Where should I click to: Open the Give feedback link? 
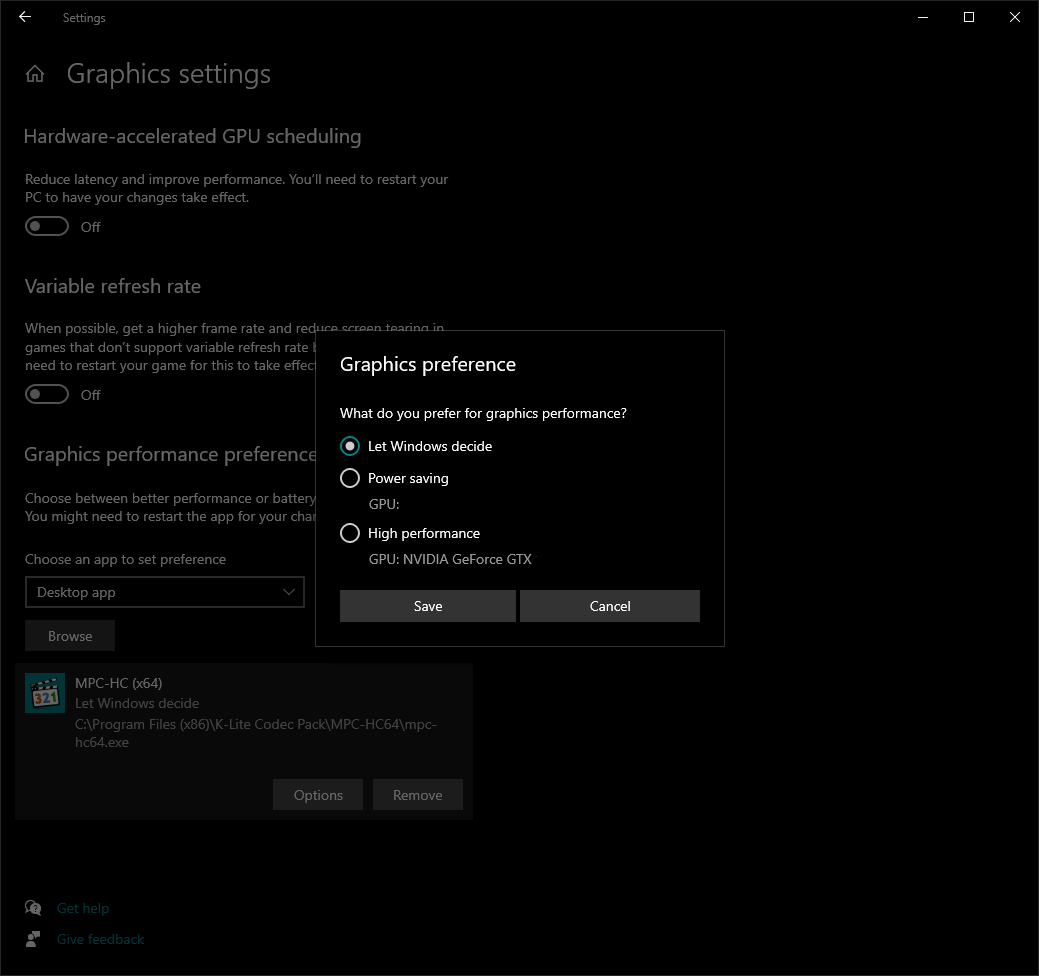[100, 938]
